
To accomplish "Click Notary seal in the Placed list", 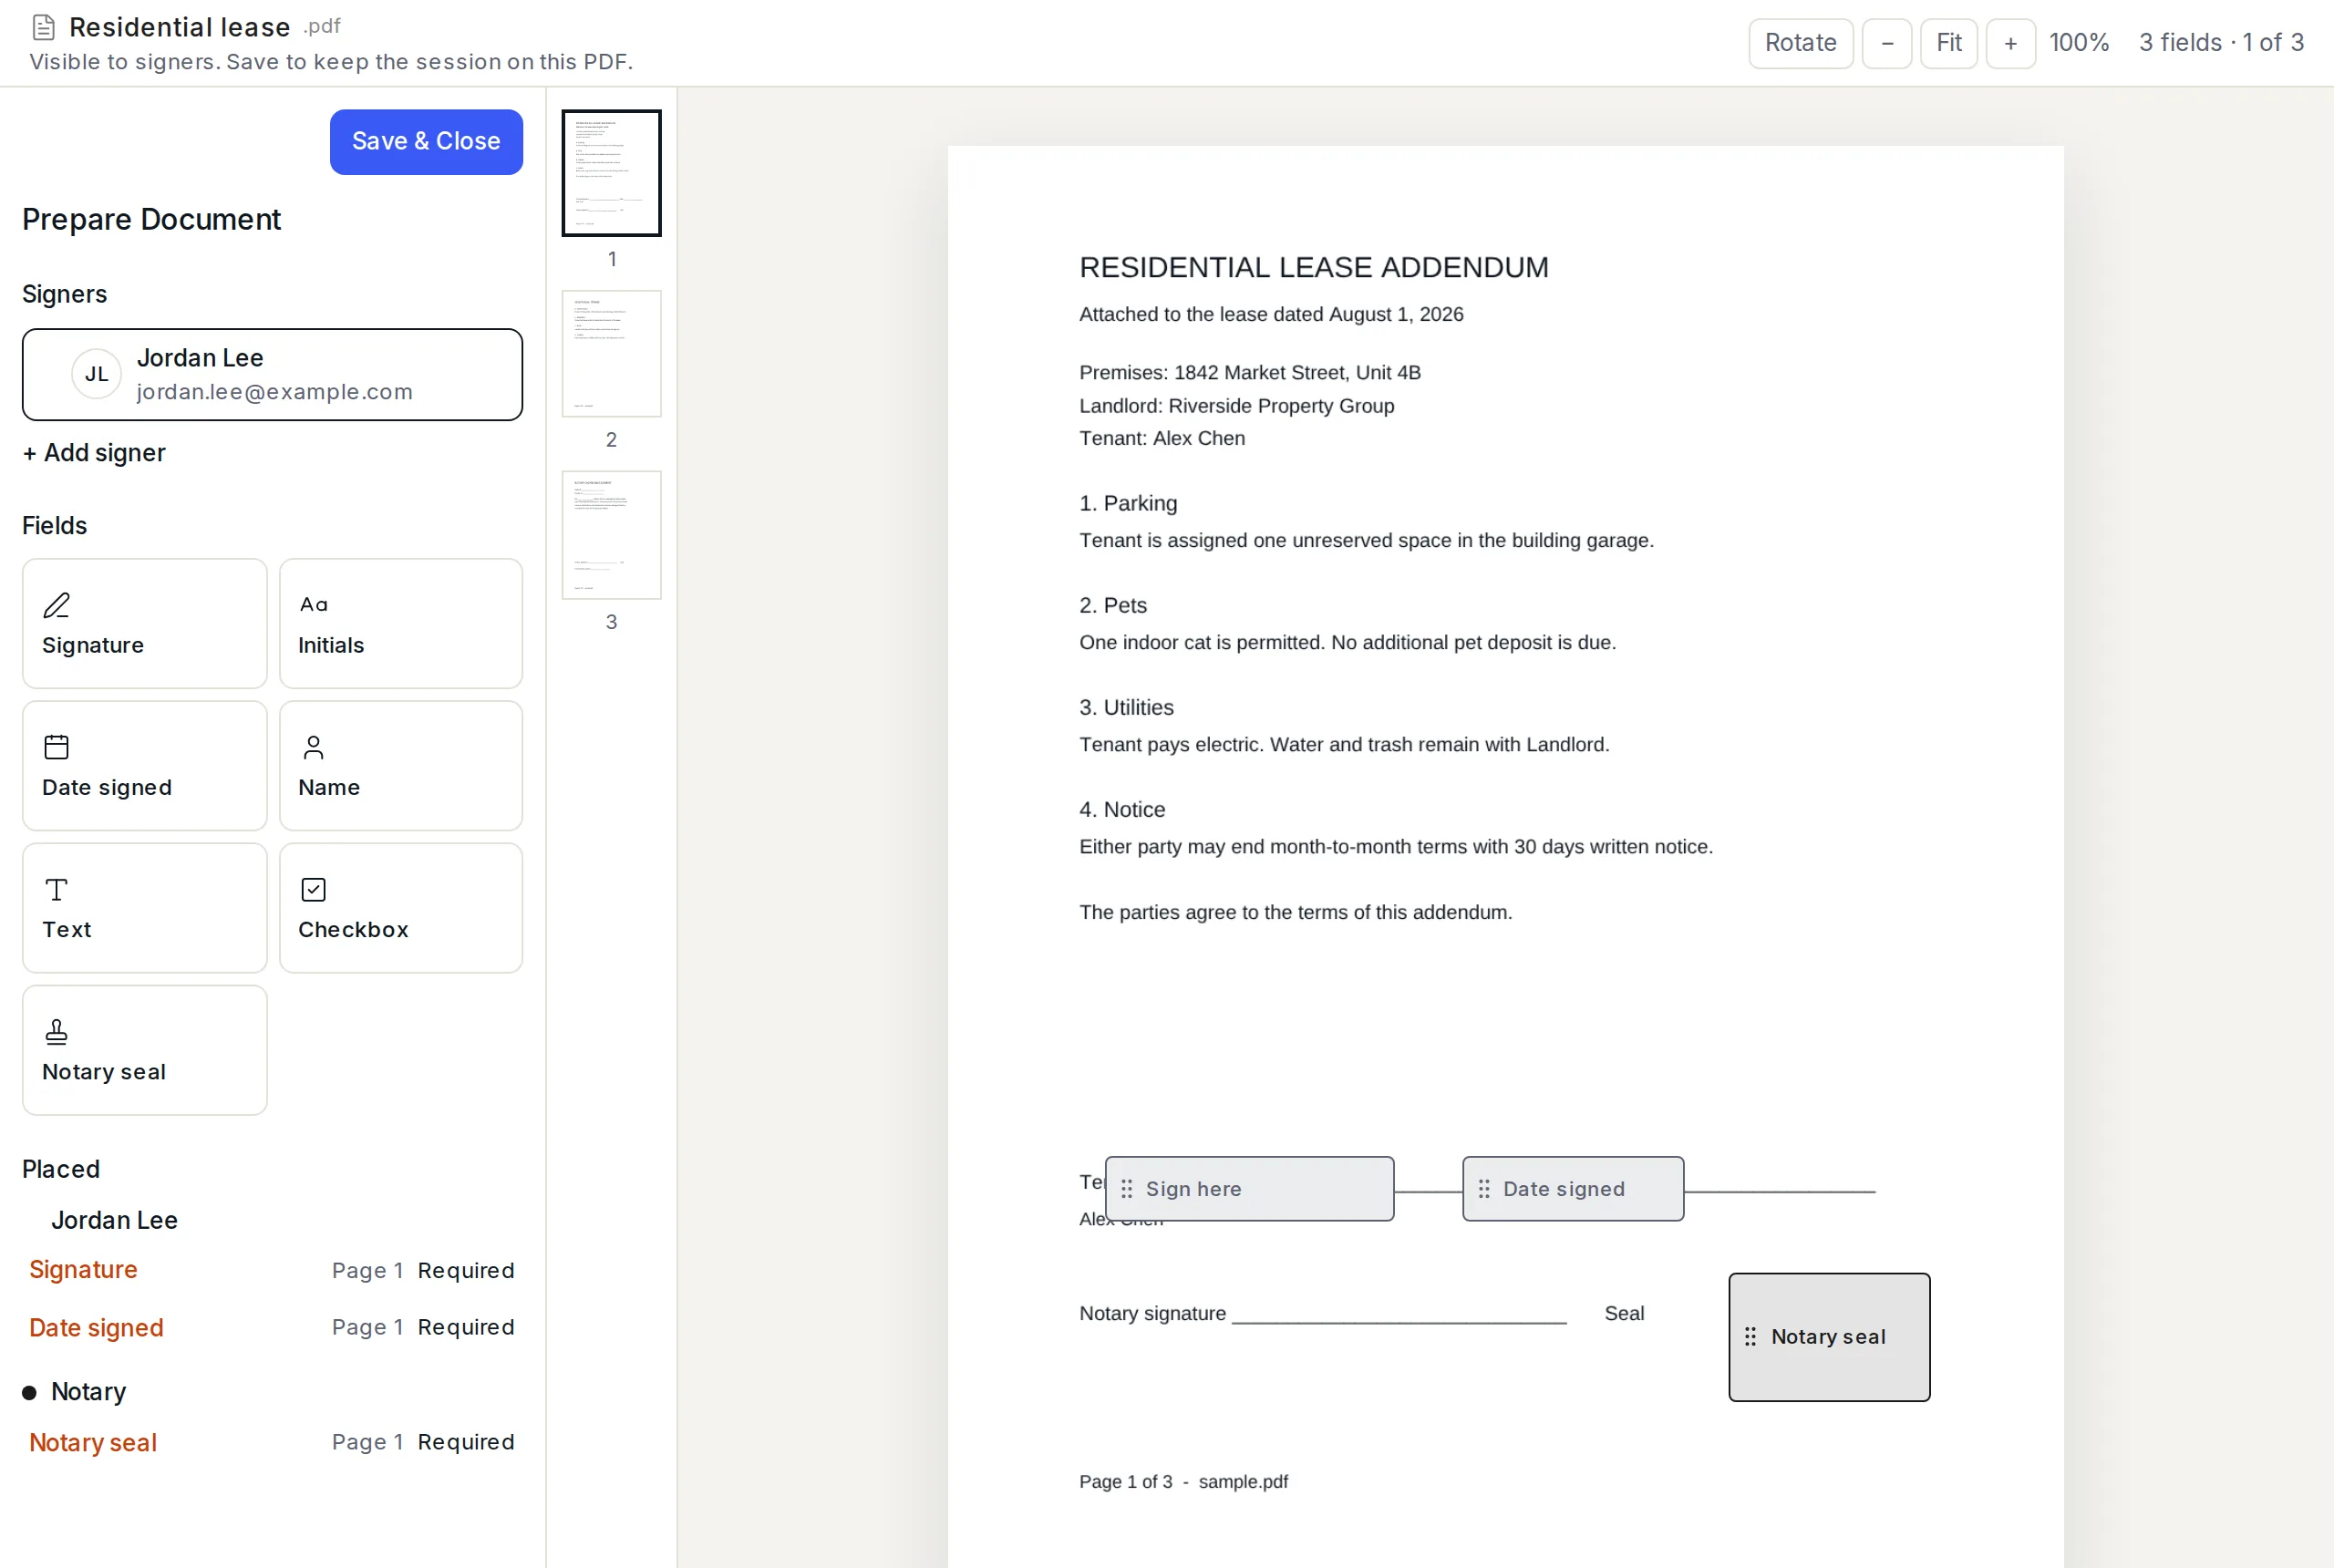I will [x=93, y=1443].
